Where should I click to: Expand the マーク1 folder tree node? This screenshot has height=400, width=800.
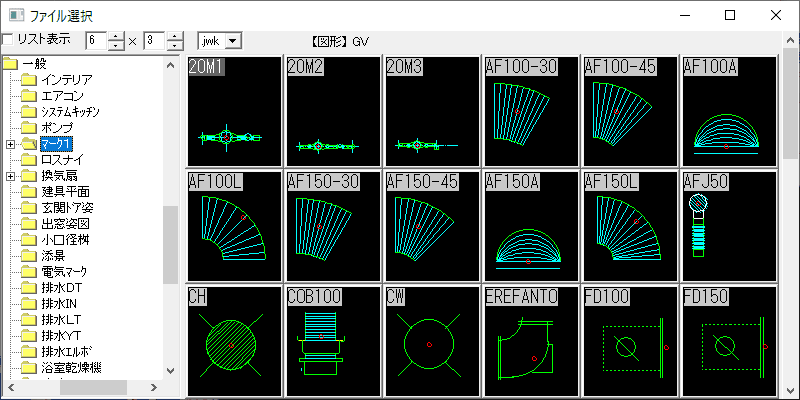coord(10,144)
